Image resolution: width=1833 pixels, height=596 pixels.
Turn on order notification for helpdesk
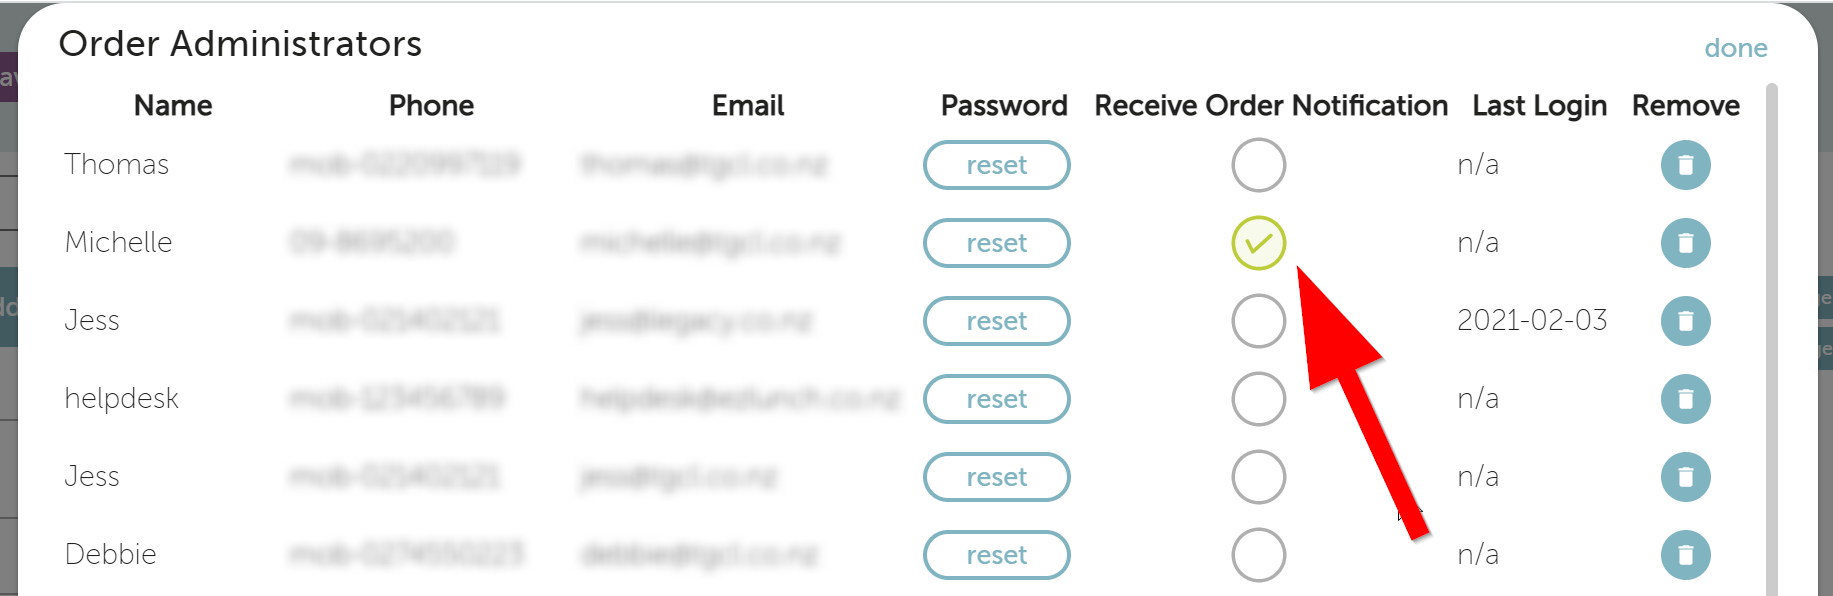click(1258, 399)
